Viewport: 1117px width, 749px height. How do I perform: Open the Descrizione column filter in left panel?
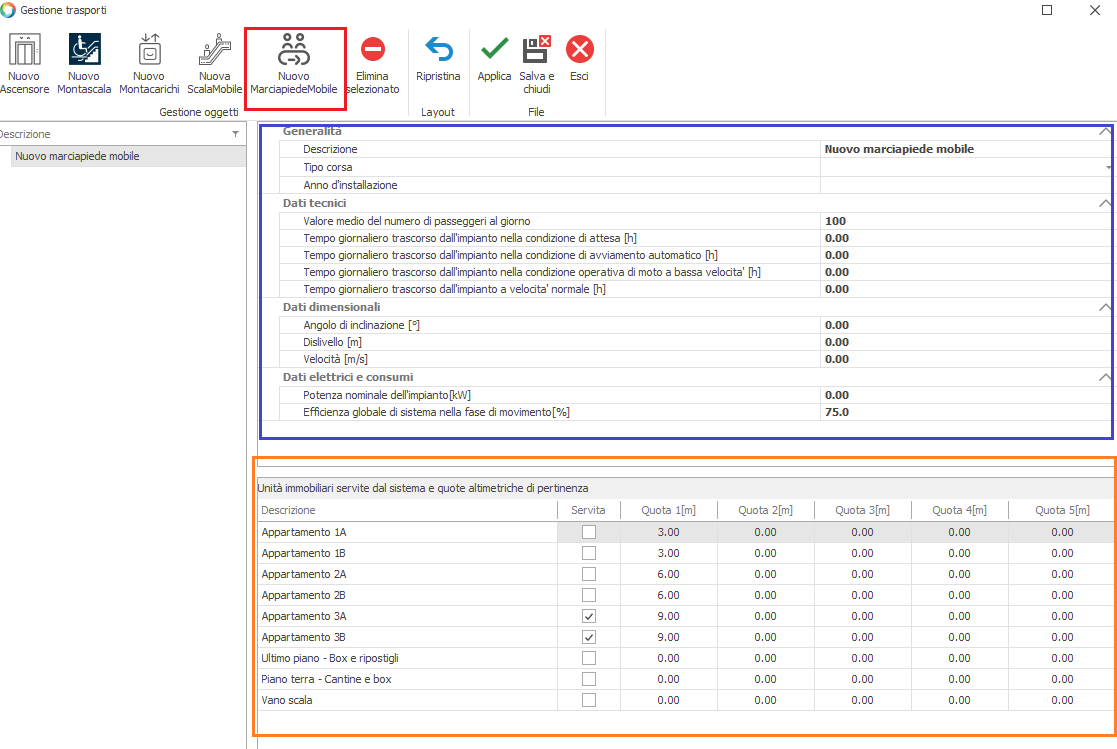click(x=235, y=134)
